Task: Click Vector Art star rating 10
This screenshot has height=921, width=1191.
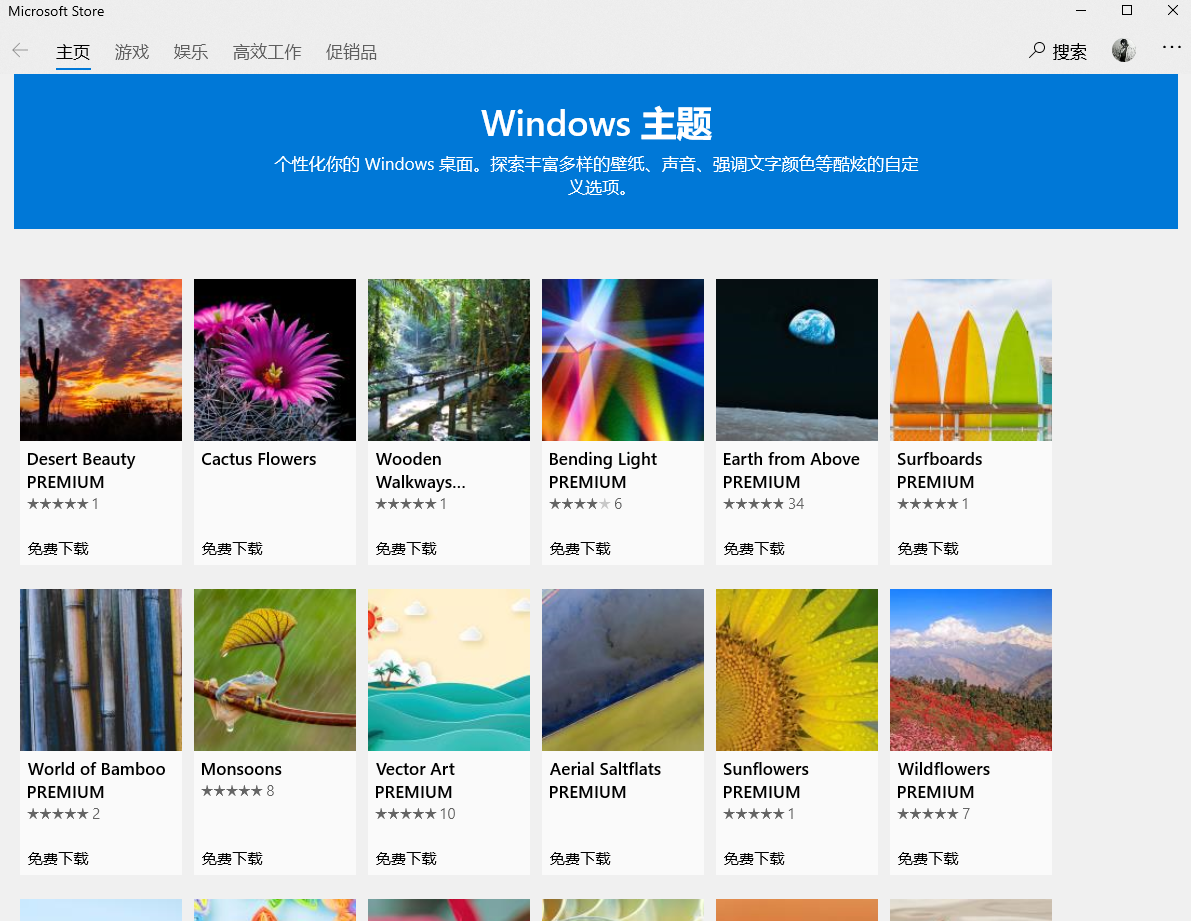Action: 415,813
